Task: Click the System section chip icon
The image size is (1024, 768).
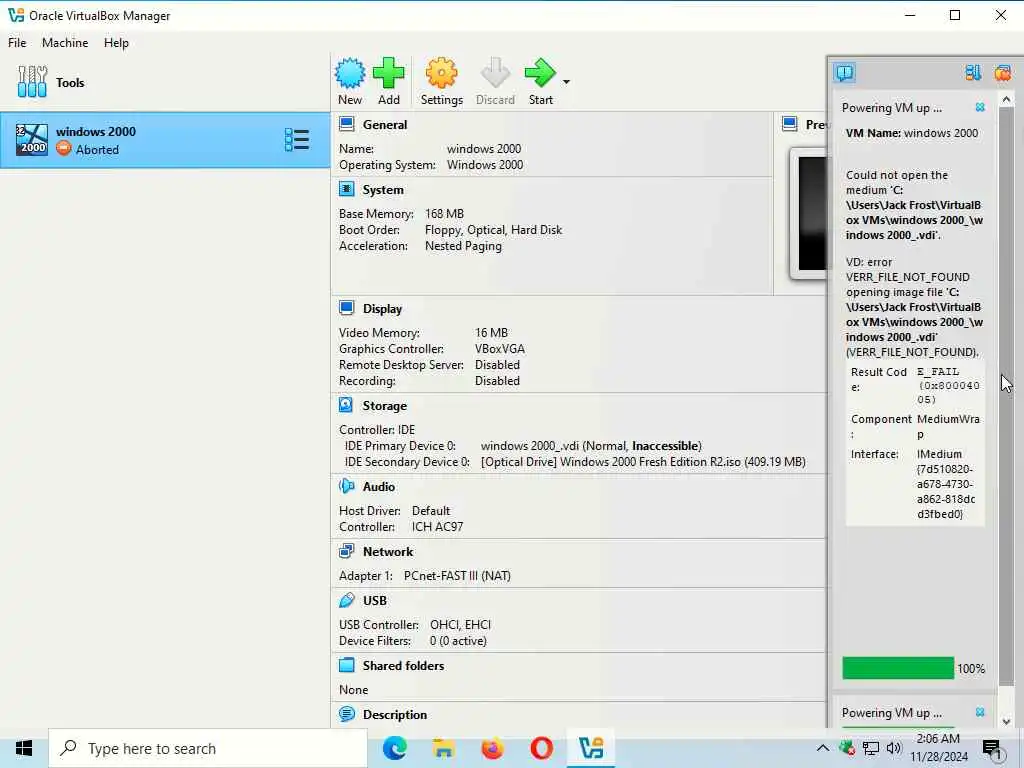Action: pyautogui.click(x=347, y=189)
